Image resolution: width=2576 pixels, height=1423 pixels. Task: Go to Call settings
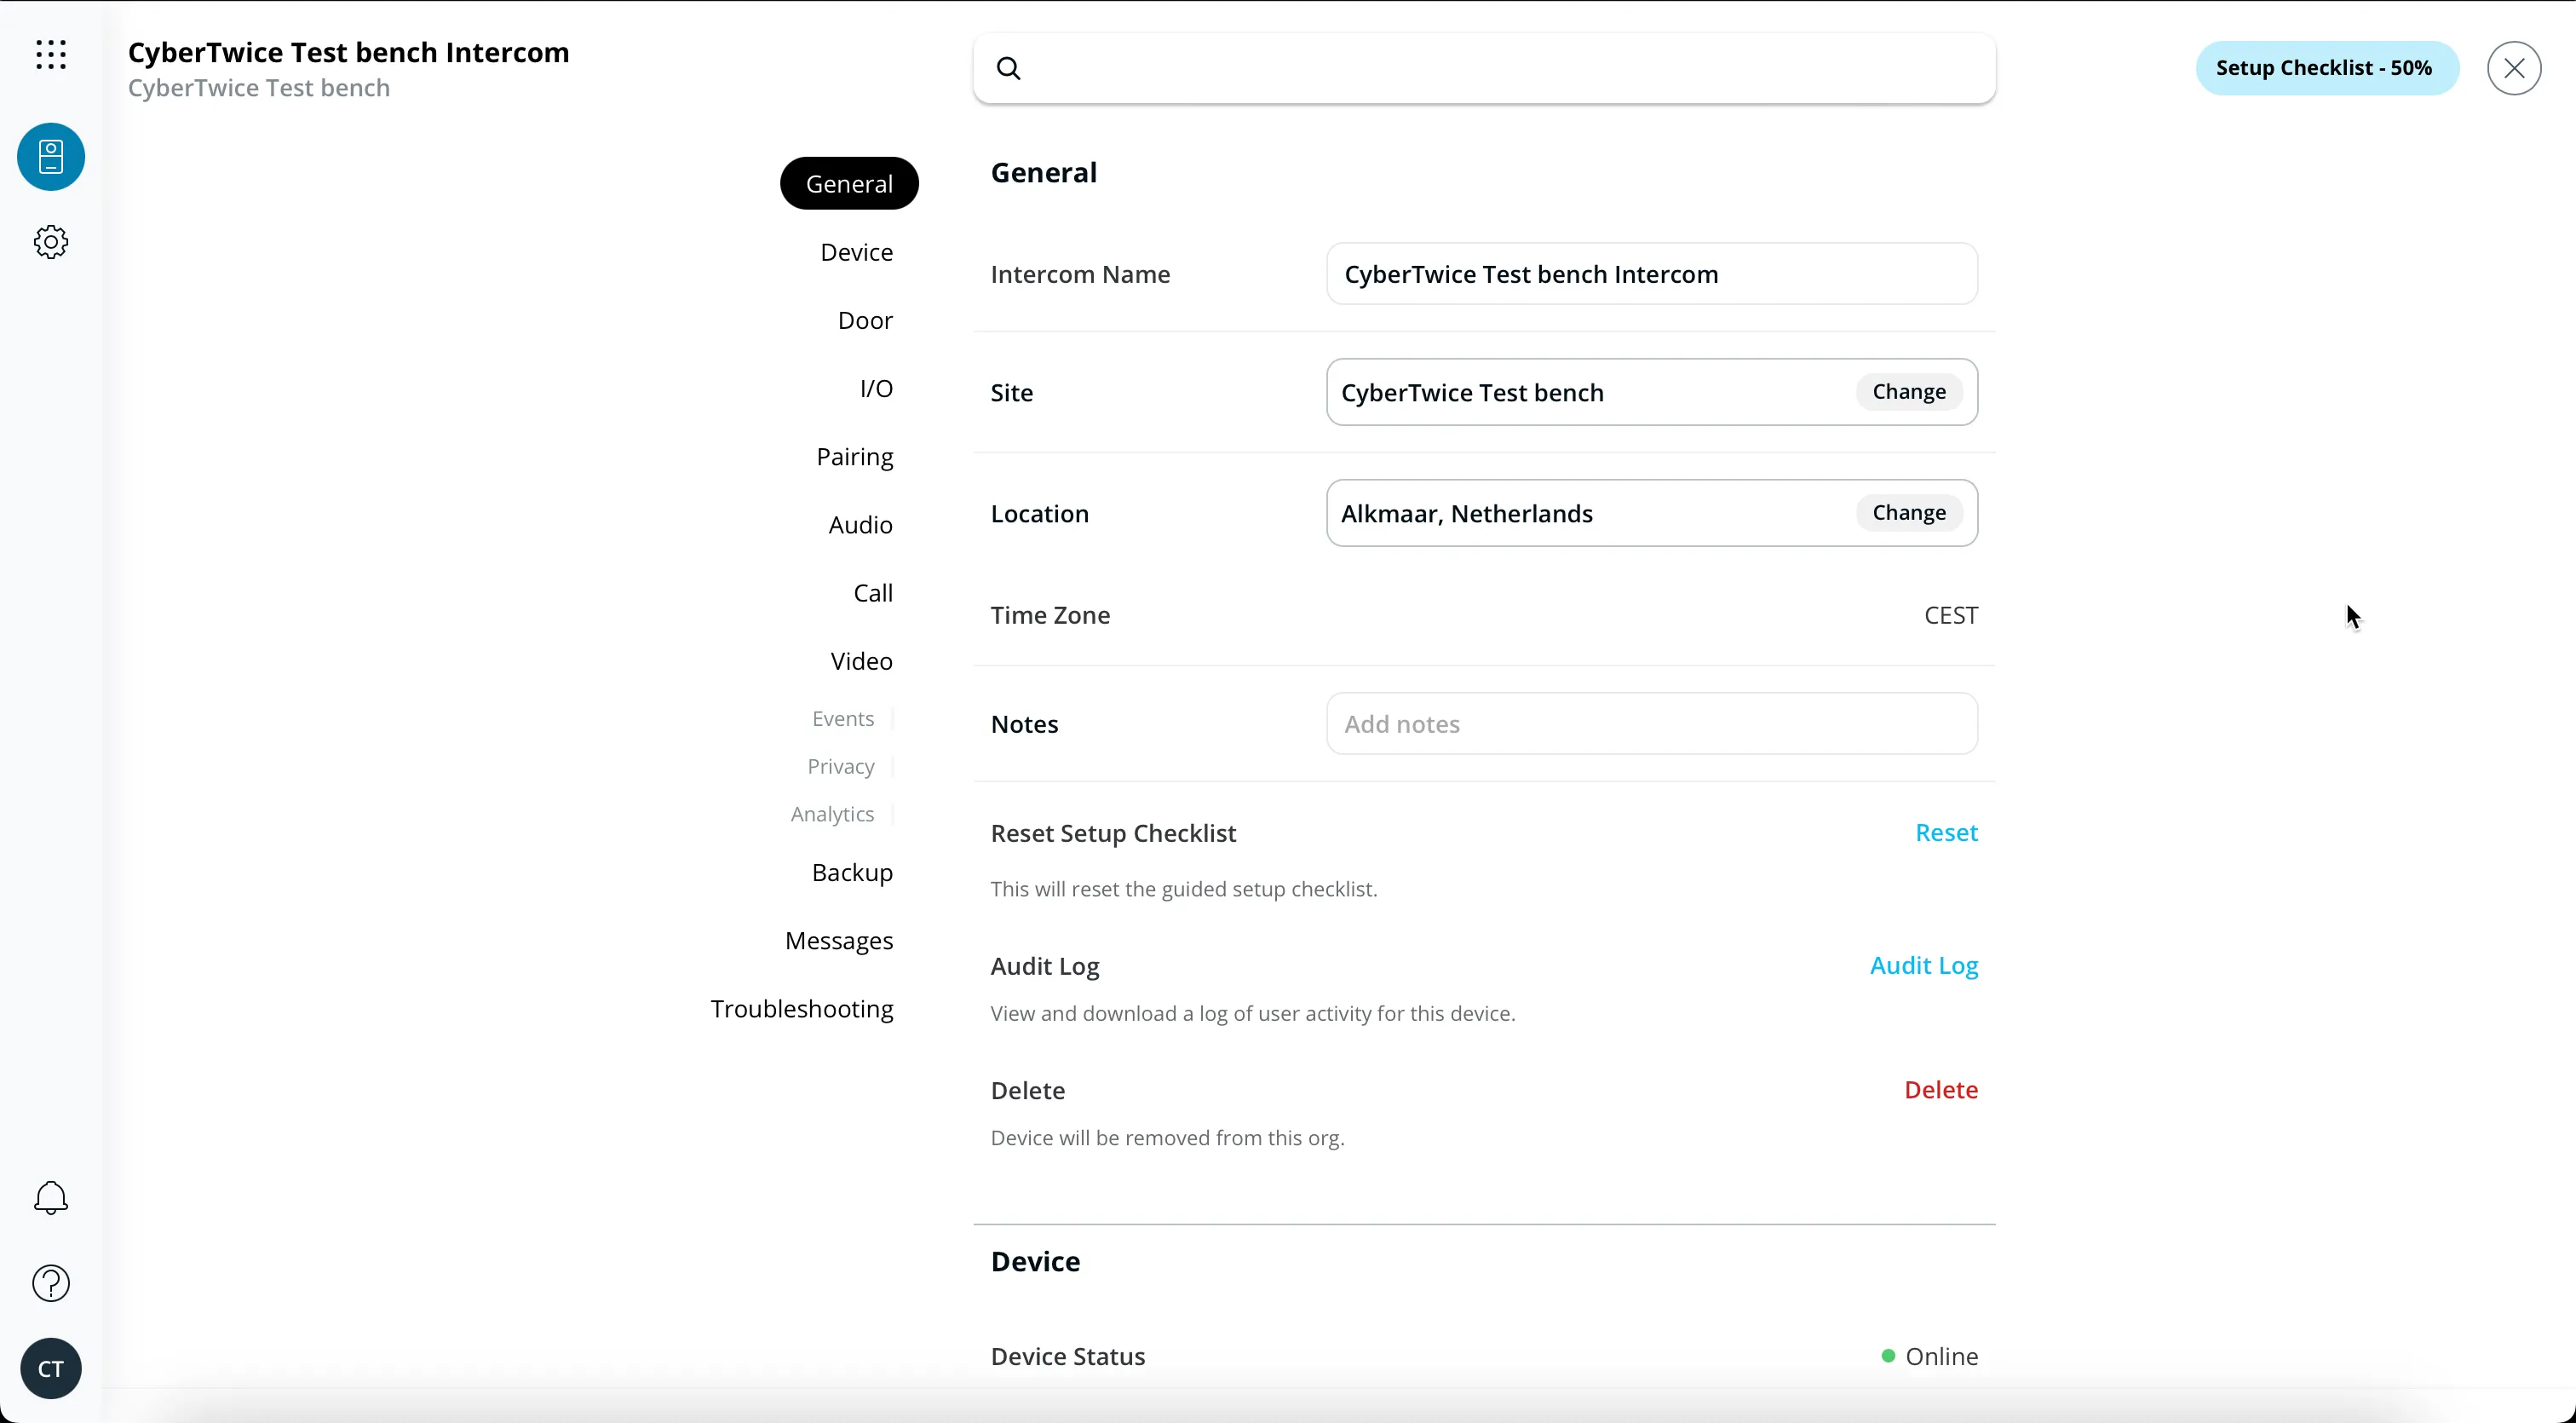point(873,593)
